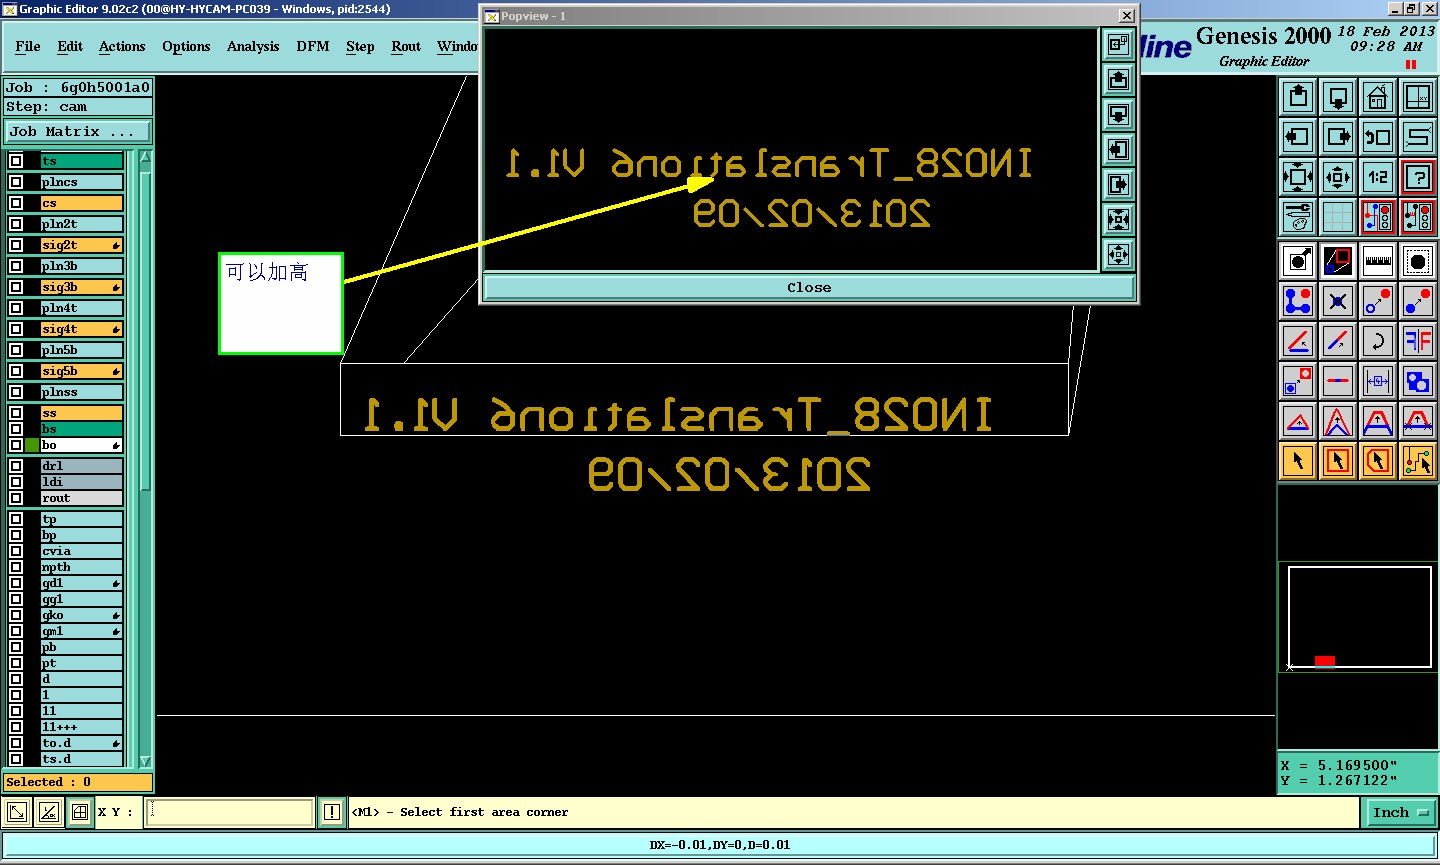Screen dimensions: 1440x865
Task: Toggle the checkbox for layer drl
Action: click(x=16, y=466)
